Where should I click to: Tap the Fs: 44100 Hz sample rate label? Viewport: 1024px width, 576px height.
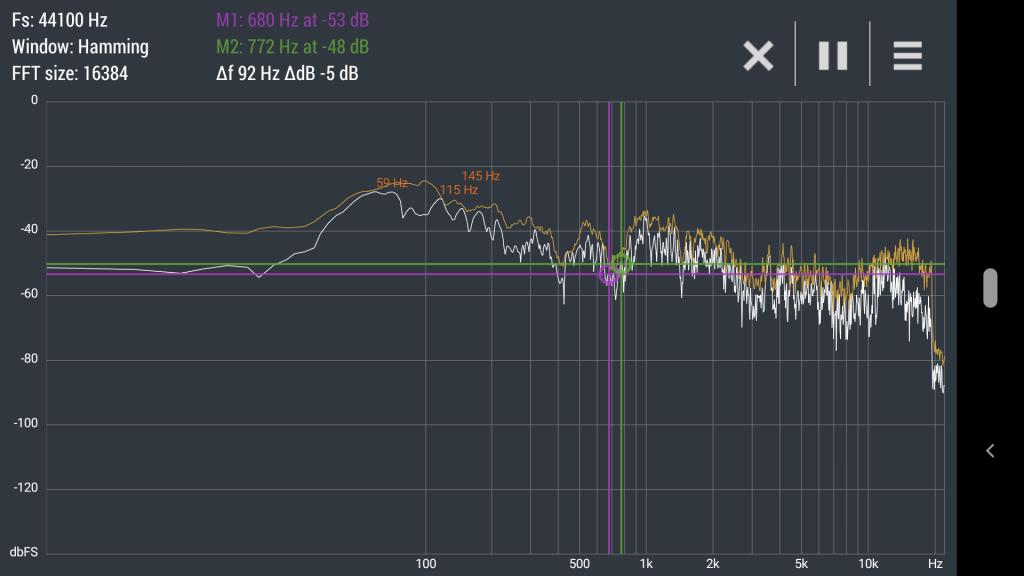[x=59, y=20]
